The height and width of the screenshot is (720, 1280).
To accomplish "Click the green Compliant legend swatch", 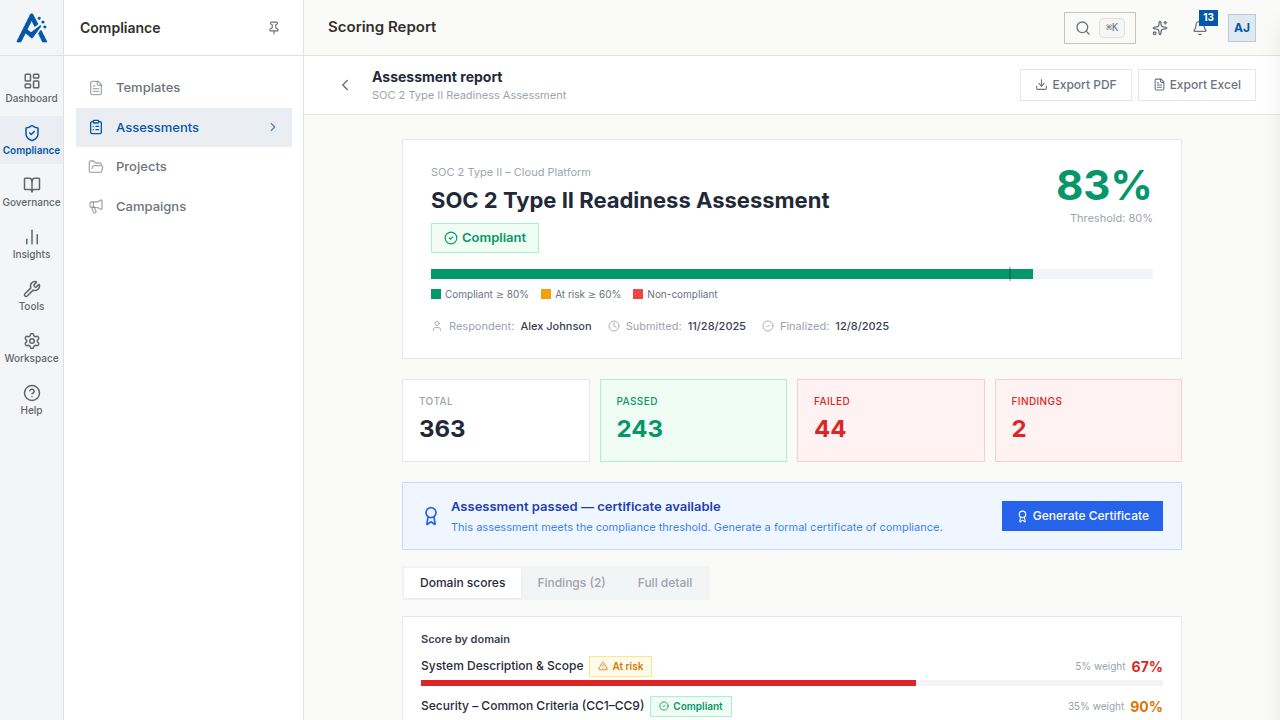I will point(436,295).
